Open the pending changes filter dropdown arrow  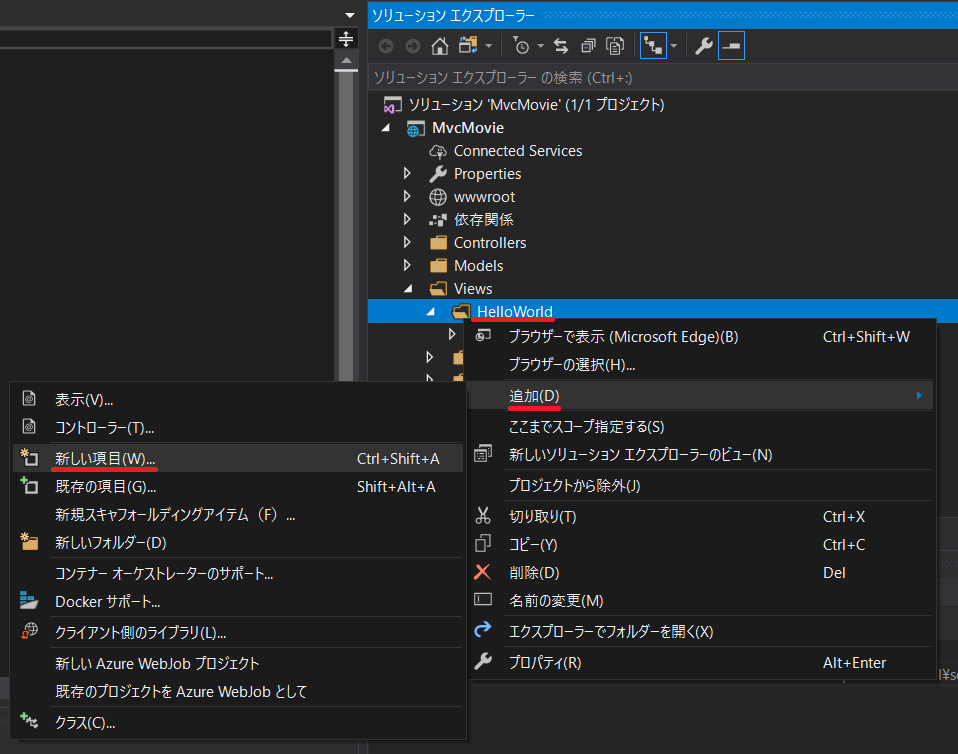(541, 46)
